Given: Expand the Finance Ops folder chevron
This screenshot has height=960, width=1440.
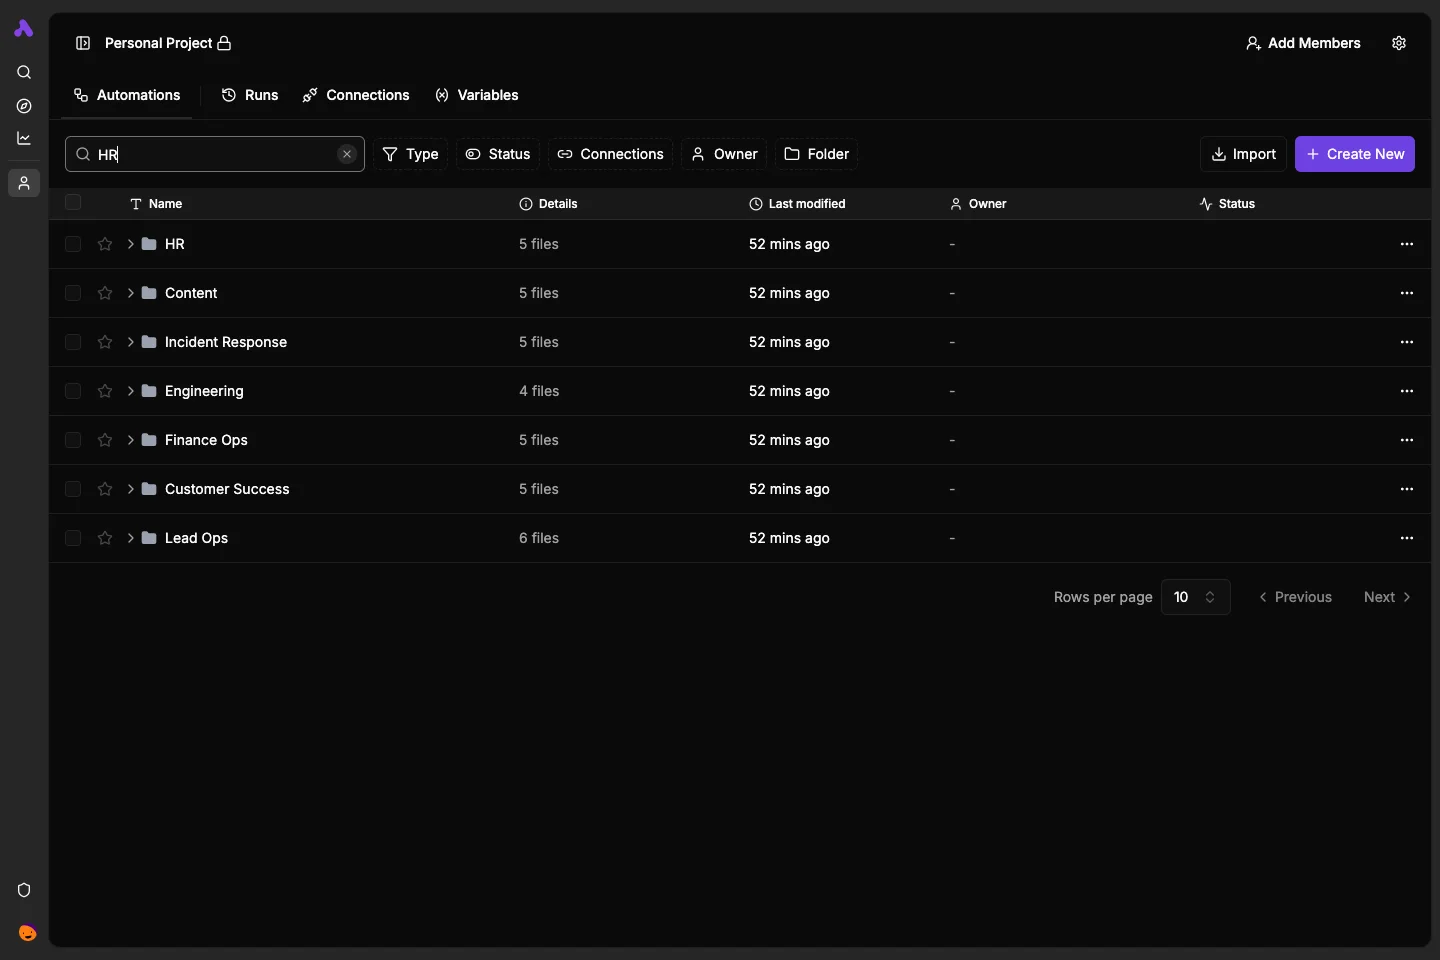Looking at the screenshot, I should pos(131,440).
